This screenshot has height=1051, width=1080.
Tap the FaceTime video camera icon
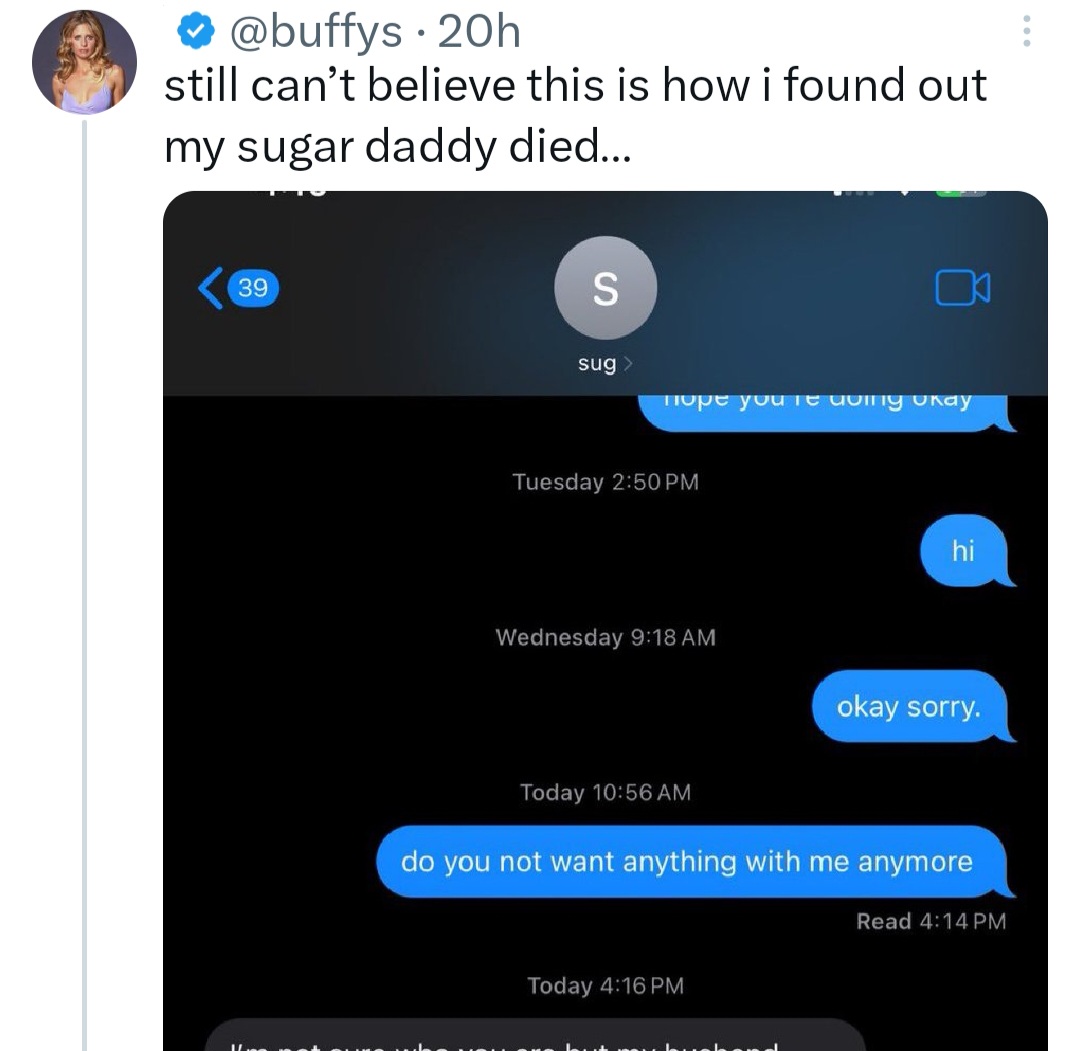[x=962, y=289]
